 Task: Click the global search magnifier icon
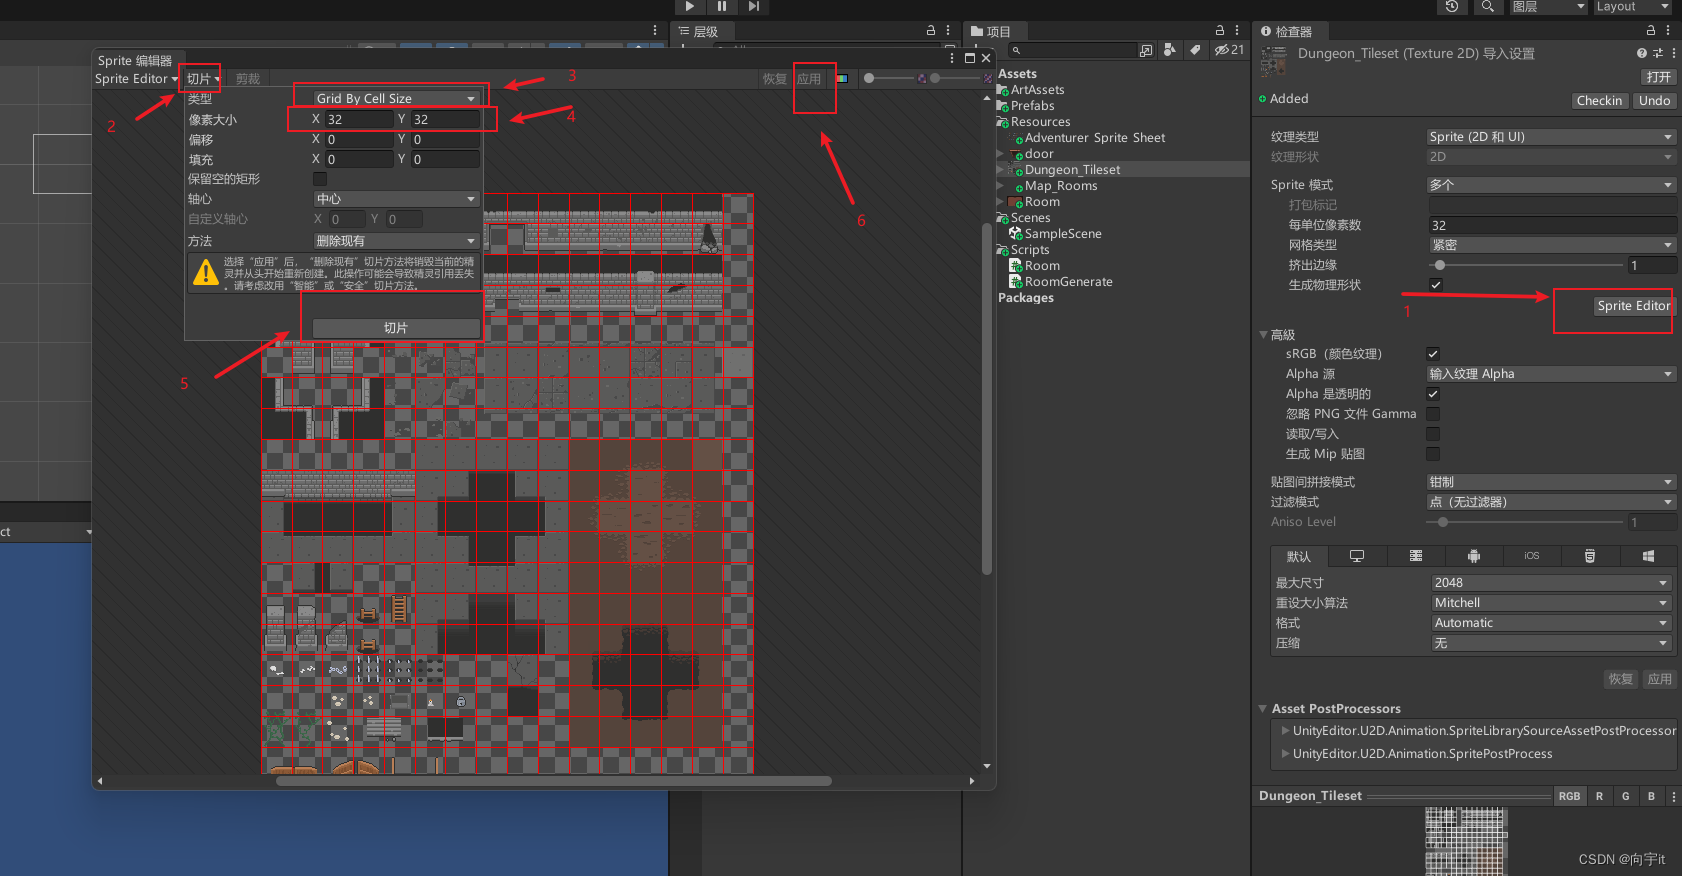tap(1488, 6)
